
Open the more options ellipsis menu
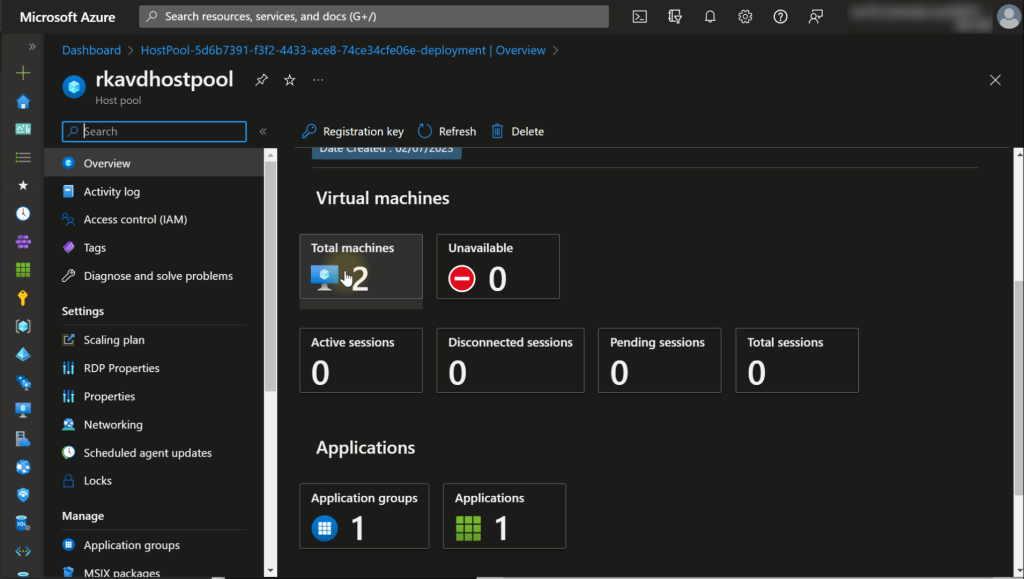click(x=318, y=80)
